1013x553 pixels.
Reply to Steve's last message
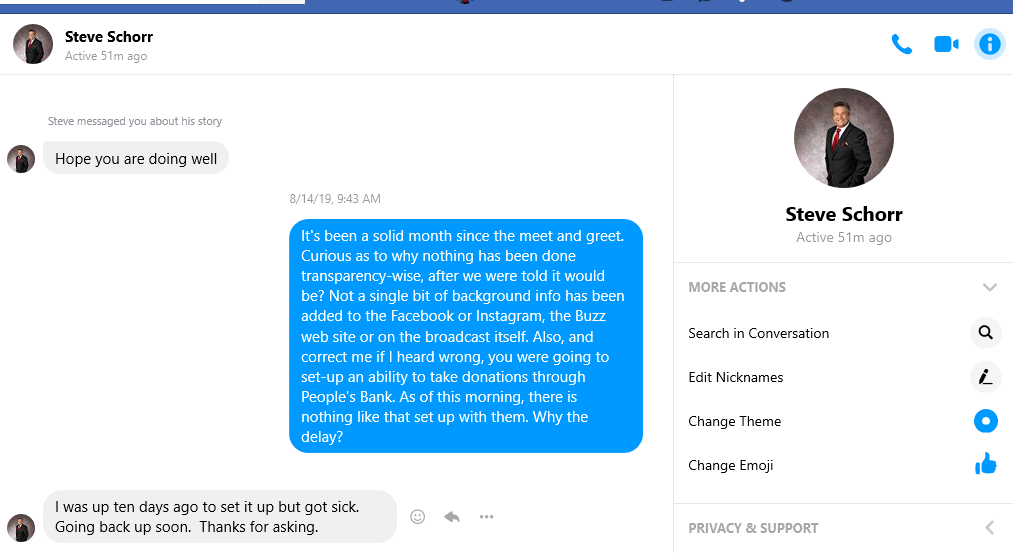click(x=452, y=517)
